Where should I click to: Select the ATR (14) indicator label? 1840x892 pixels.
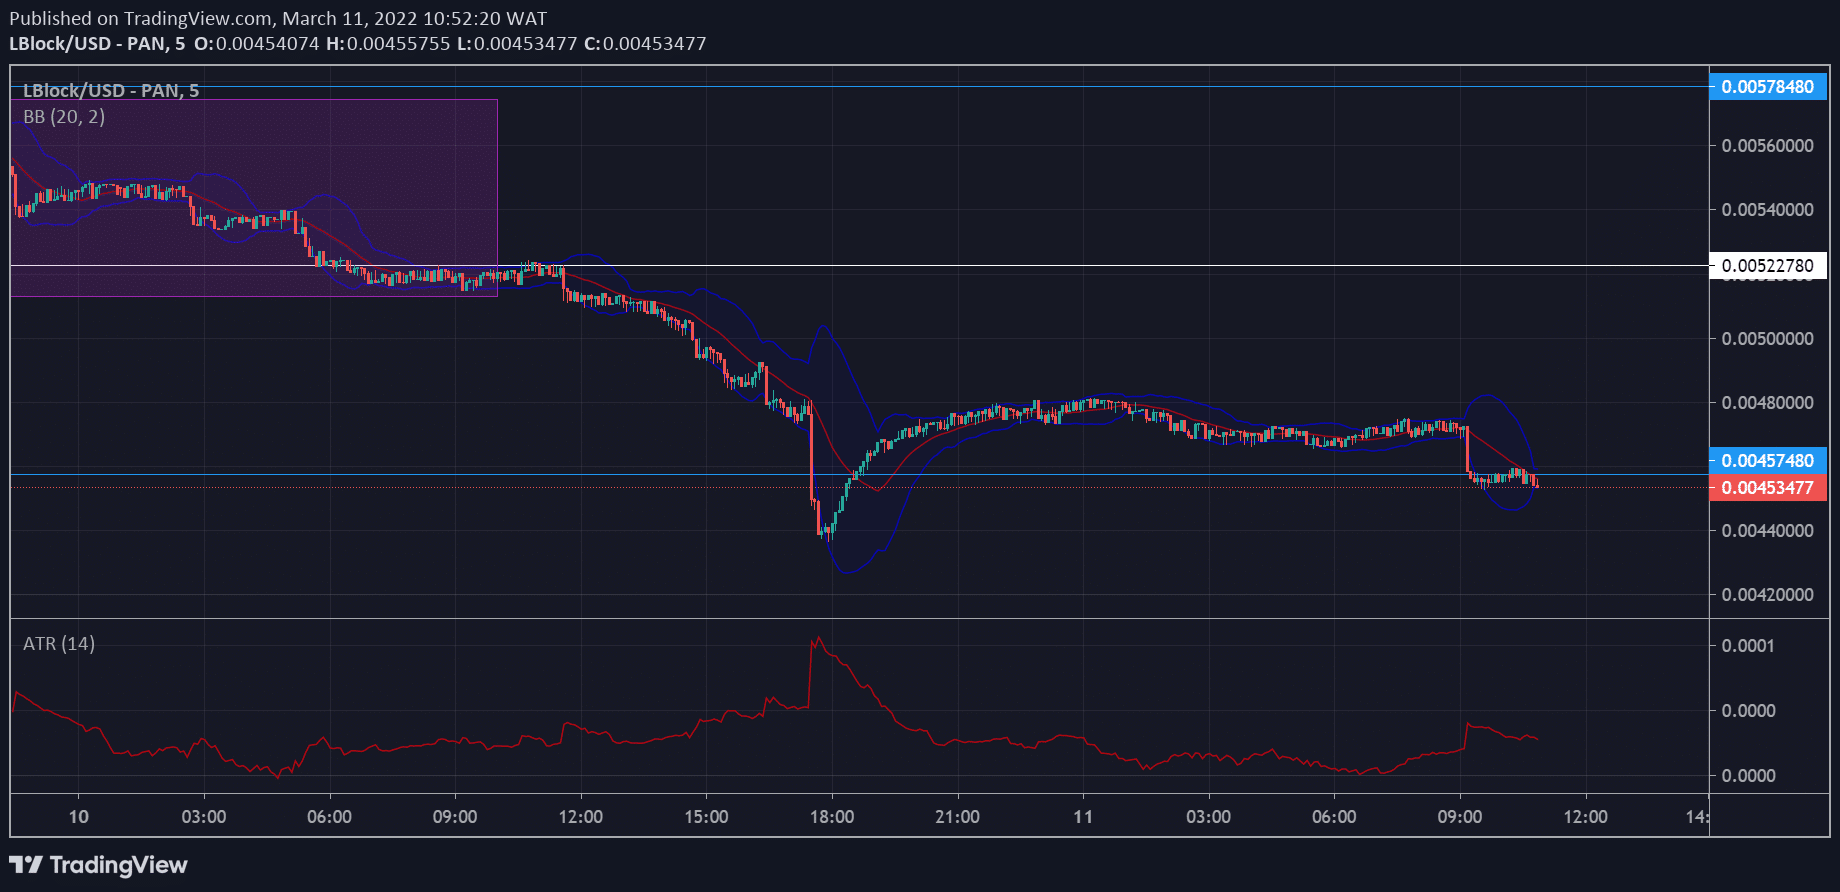[59, 644]
